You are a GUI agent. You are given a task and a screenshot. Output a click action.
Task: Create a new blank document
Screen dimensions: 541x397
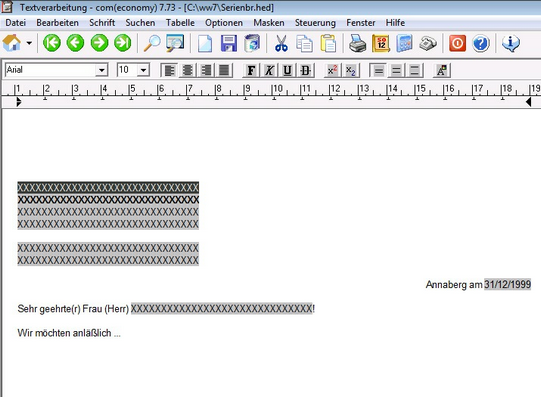tap(205, 43)
